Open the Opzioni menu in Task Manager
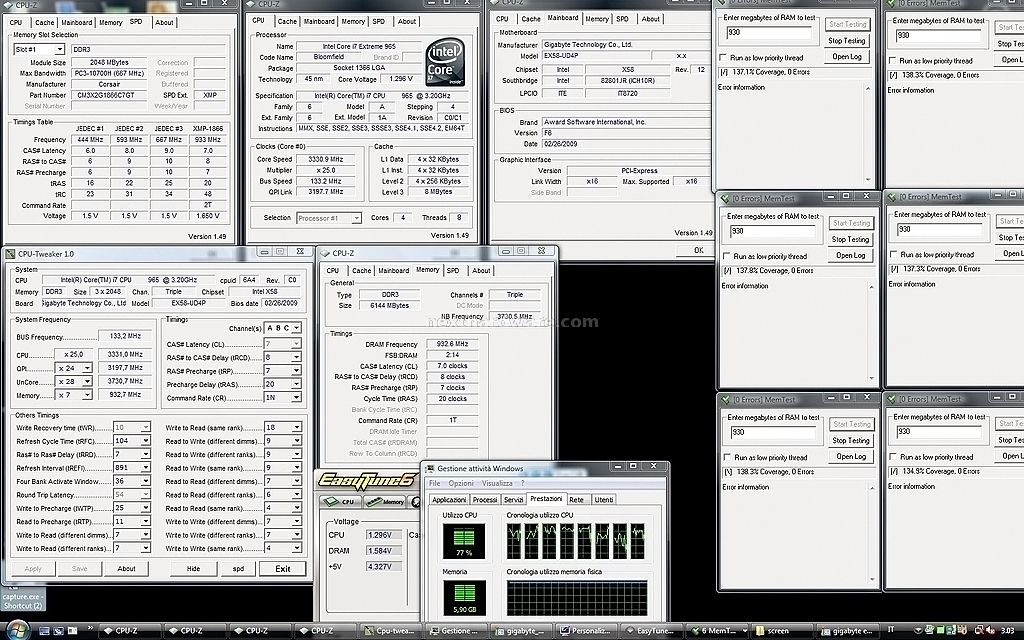The width and height of the screenshot is (1024, 640). [x=460, y=483]
